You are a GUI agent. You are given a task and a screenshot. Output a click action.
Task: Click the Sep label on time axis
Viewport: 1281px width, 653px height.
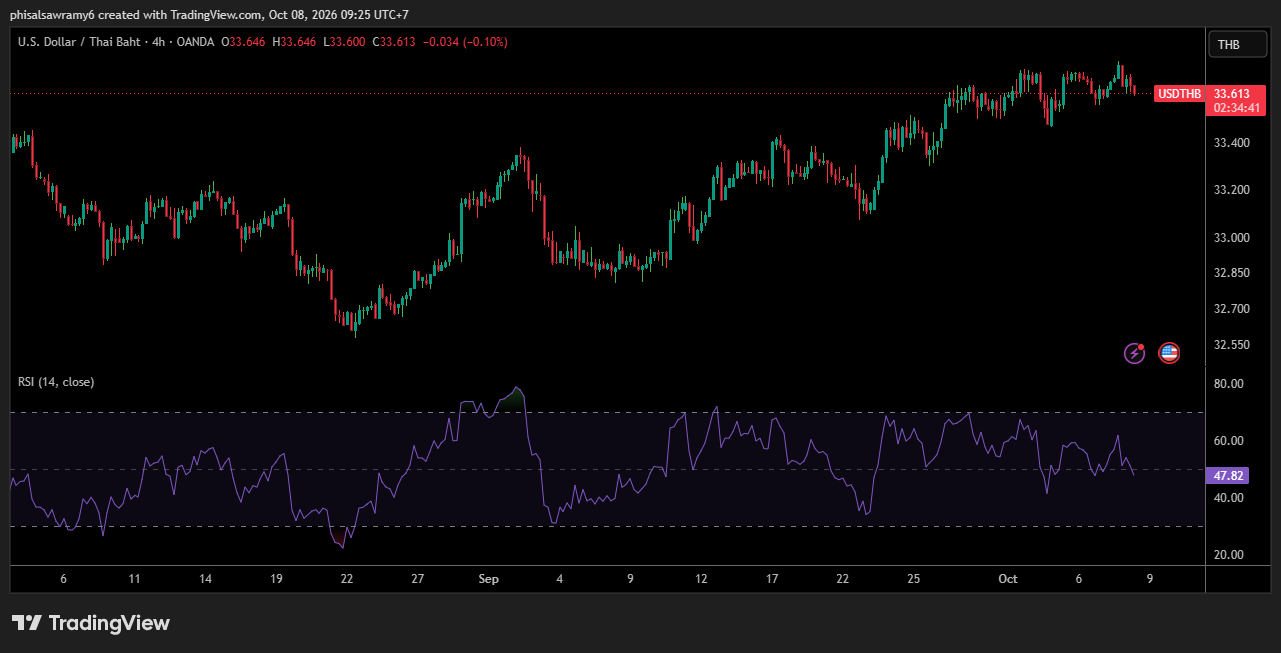tap(488, 579)
